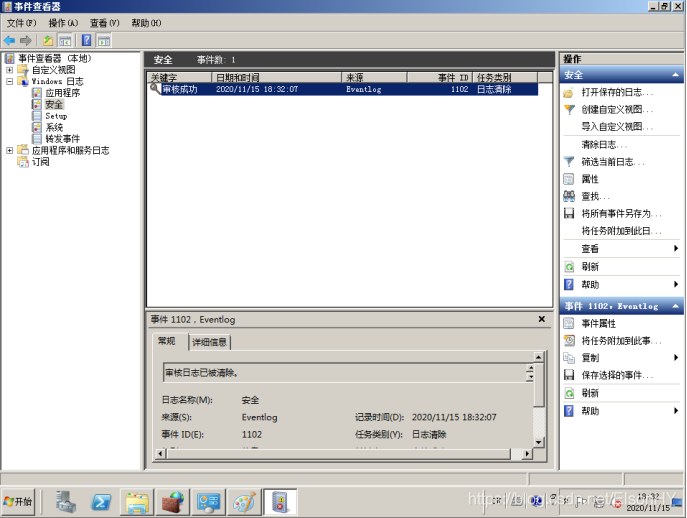Expand the 应用程序和服务日志 tree node
This screenshot has height=518, width=687.
(10, 150)
